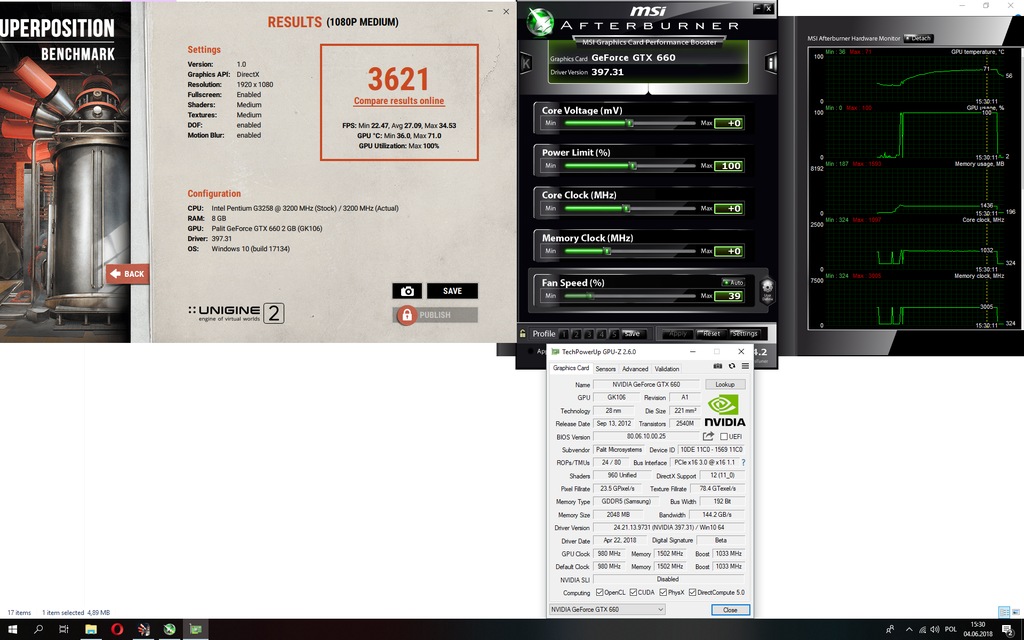The image size is (1024, 640).
Task: Switch to the Advanced tab in GPU-Z
Action: (x=635, y=369)
